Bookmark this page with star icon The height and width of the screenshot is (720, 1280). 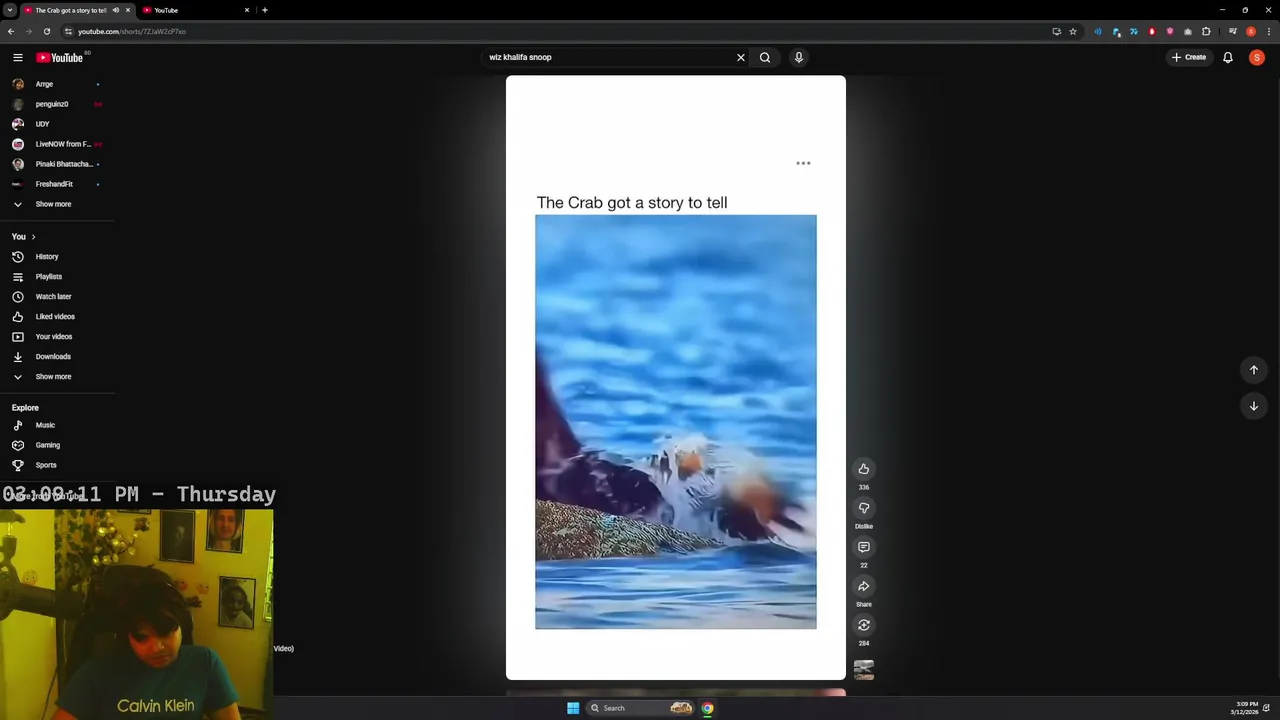pyautogui.click(x=1073, y=31)
